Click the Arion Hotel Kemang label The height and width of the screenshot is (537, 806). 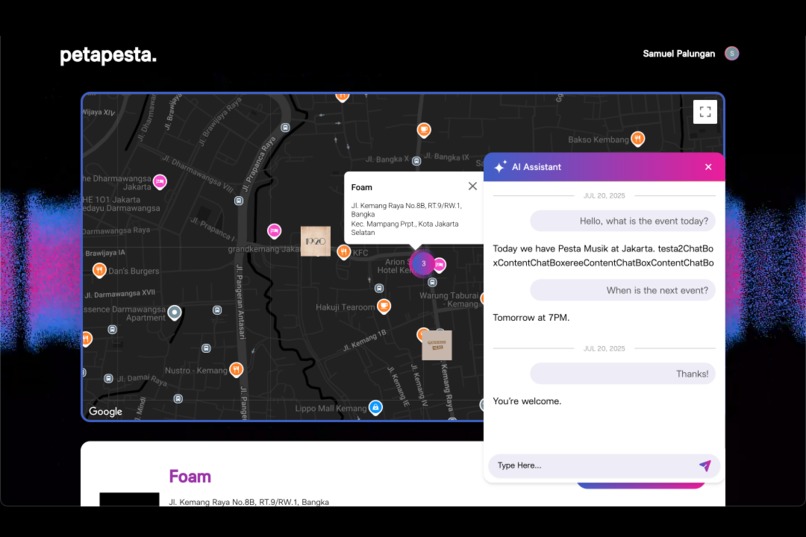pyautogui.click(x=395, y=266)
